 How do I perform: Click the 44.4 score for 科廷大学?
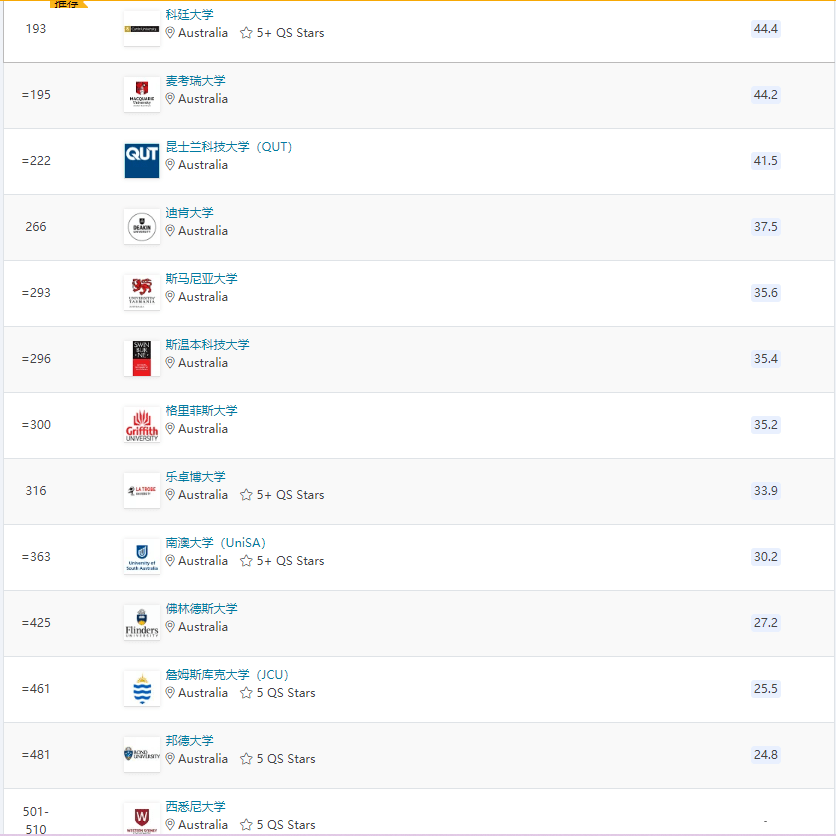tap(766, 29)
